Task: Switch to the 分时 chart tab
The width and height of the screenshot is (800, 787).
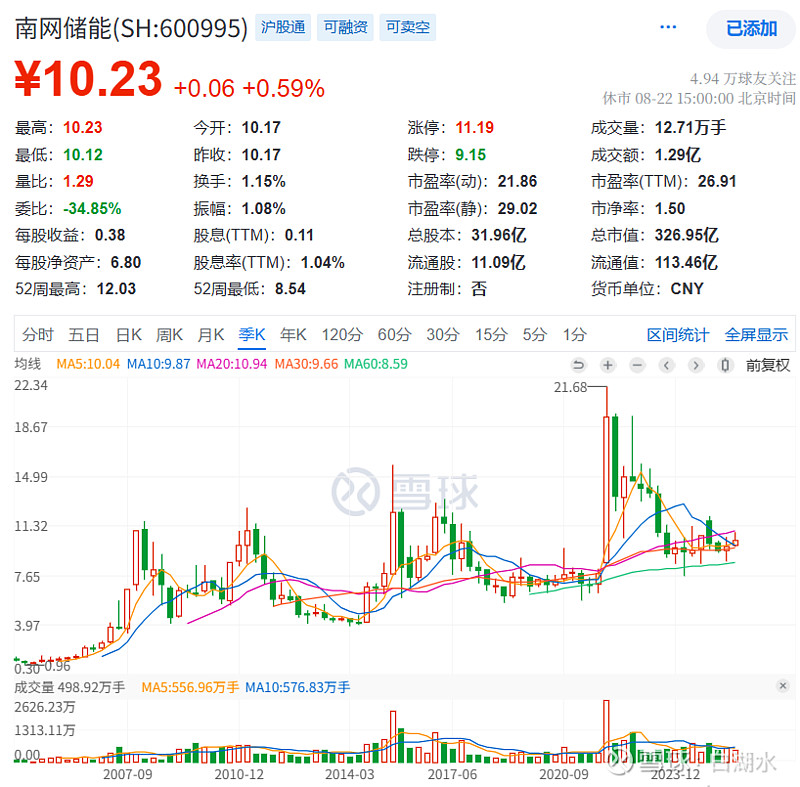Action: pos(38,335)
